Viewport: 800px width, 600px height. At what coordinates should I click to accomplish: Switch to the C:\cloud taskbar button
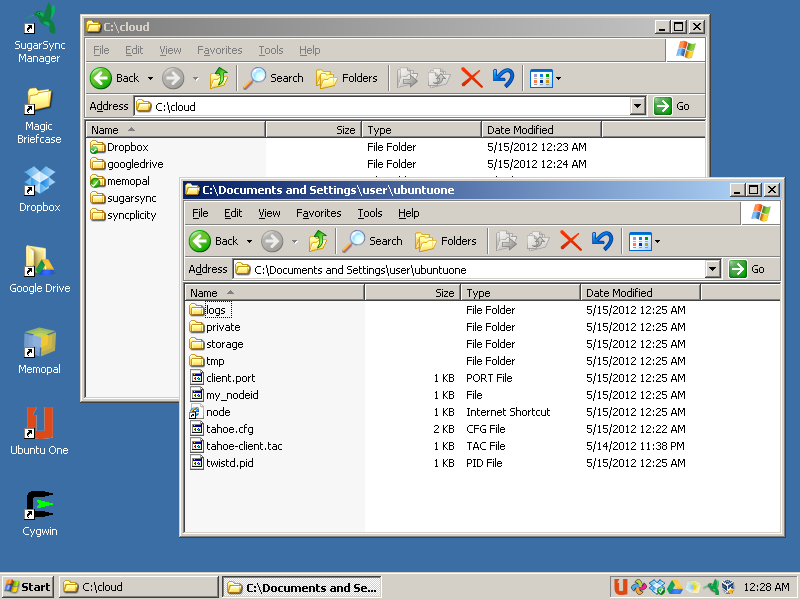pyautogui.click(x=138, y=587)
